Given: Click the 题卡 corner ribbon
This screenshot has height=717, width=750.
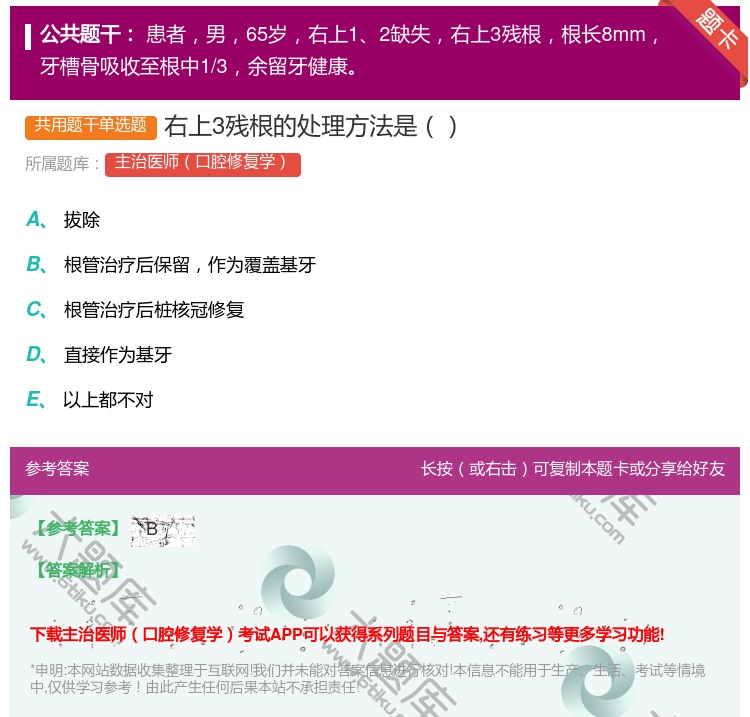Looking at the screenshot, I should [x=717, y=29].
